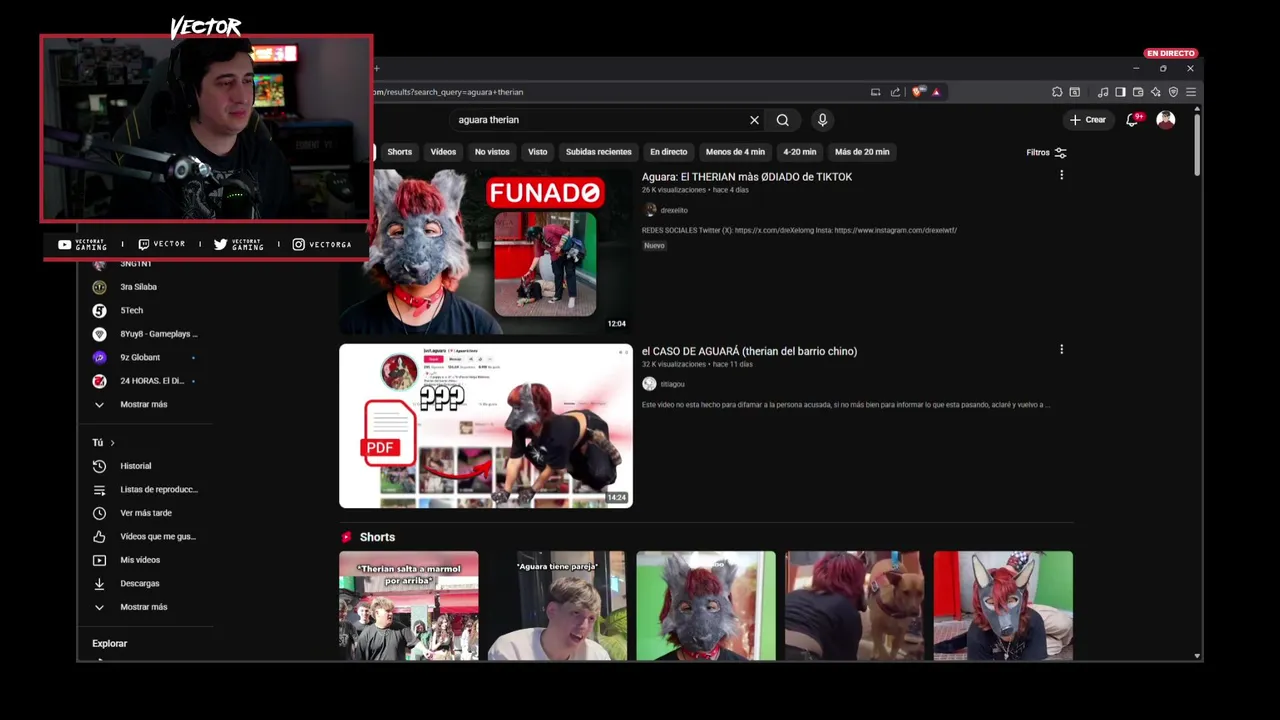Open Short 'Therian salta a marmol por arriba'
Image resolution: width=1280 pixels, height=720 pixels.
[x=408, y=606]
